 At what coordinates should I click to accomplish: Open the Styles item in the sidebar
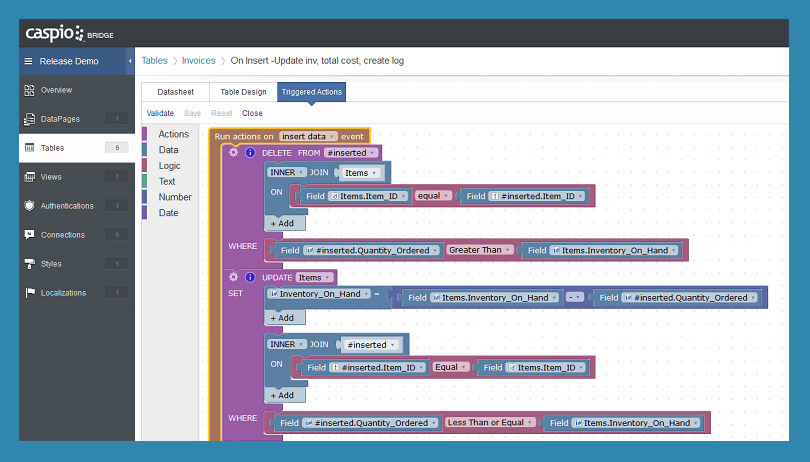[x=50, y=264]
